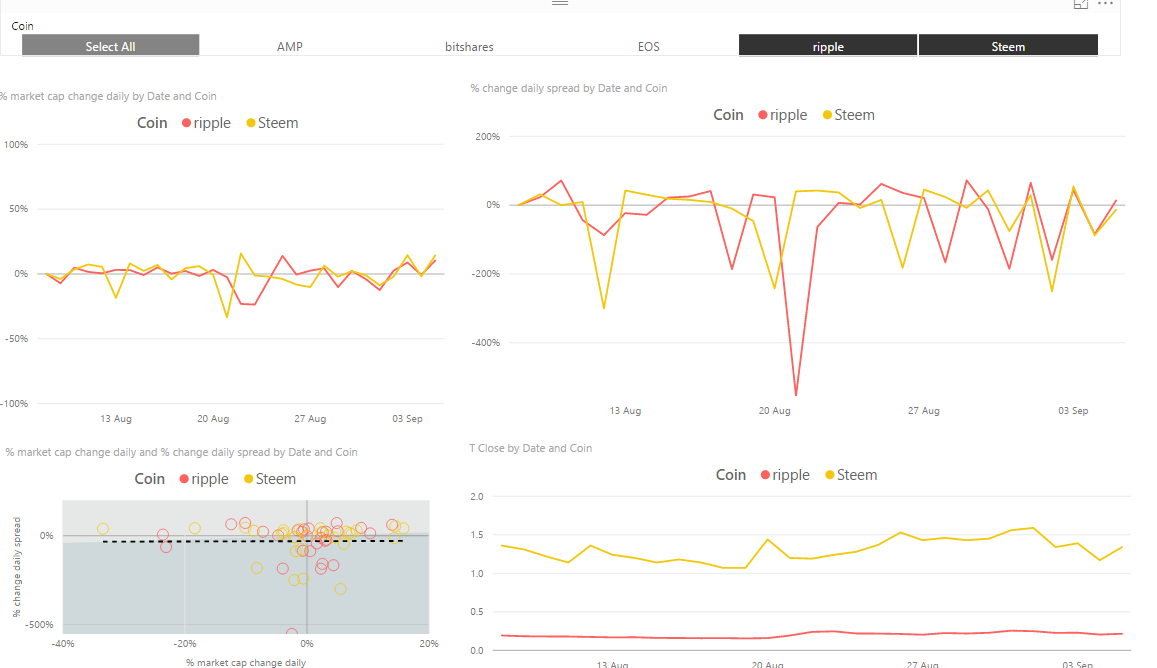Viewport: 1157px width, 668px height.
Task: Deselect Steem in the Coin slicer
Action: tap(1008, 46)
